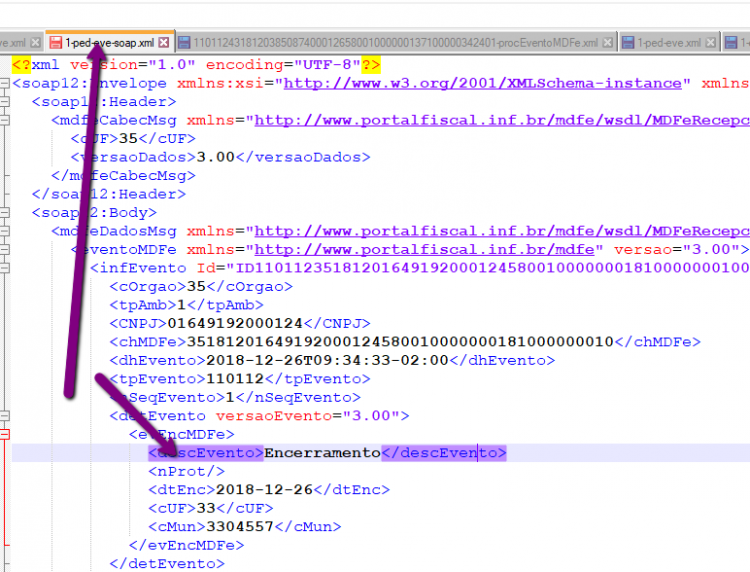Click the dtEnc date 2018-12-26
Image resolution: width=750 pixels, height=572 pixels.
point(264,490)
